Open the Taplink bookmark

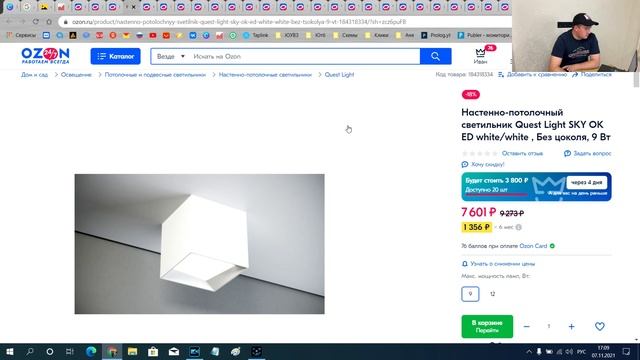tap(256, 36)
